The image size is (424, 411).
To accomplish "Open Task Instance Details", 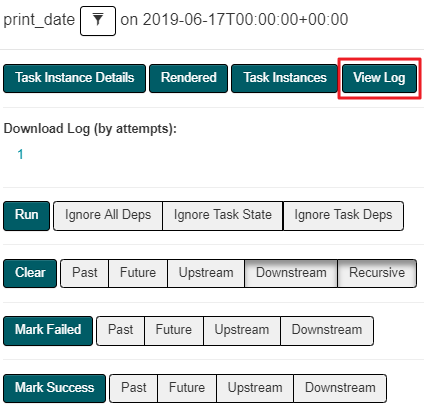I will click(x=74, y=78).
